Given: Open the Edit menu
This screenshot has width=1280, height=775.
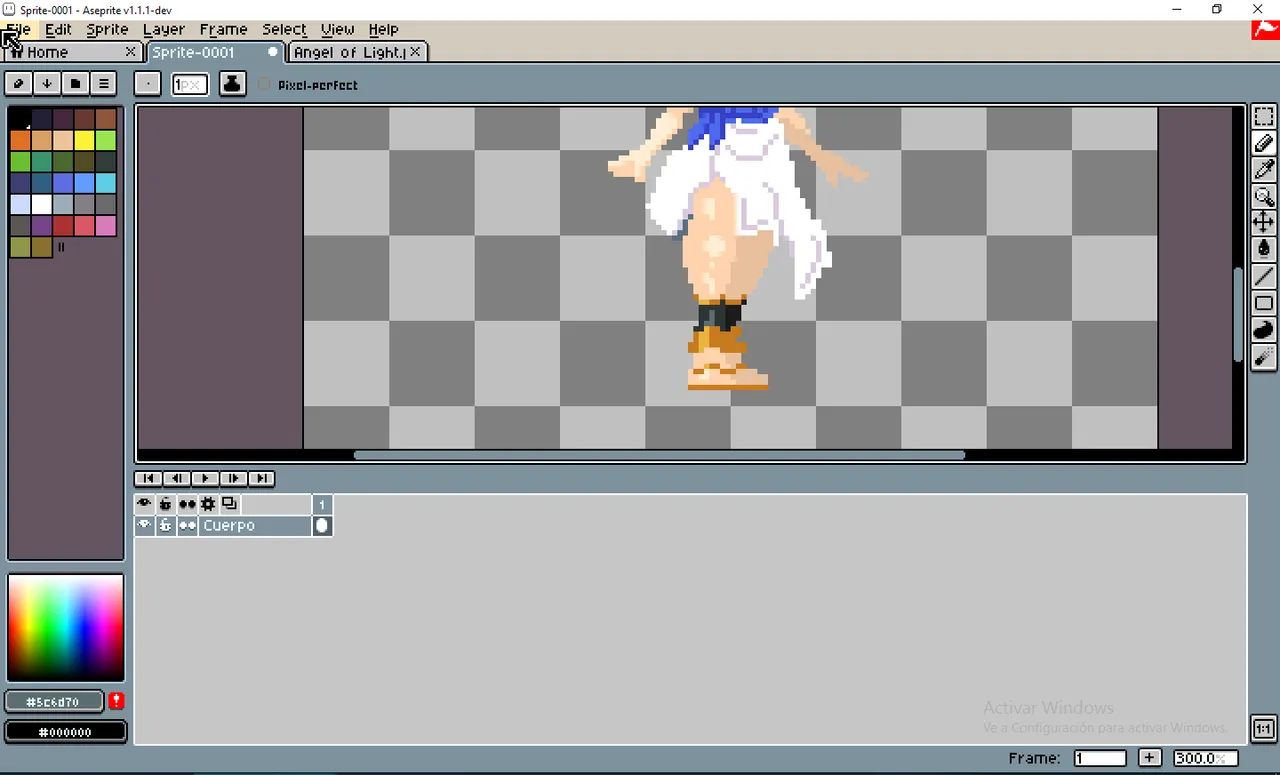Looking at the screenshot, I should [58, 29].
